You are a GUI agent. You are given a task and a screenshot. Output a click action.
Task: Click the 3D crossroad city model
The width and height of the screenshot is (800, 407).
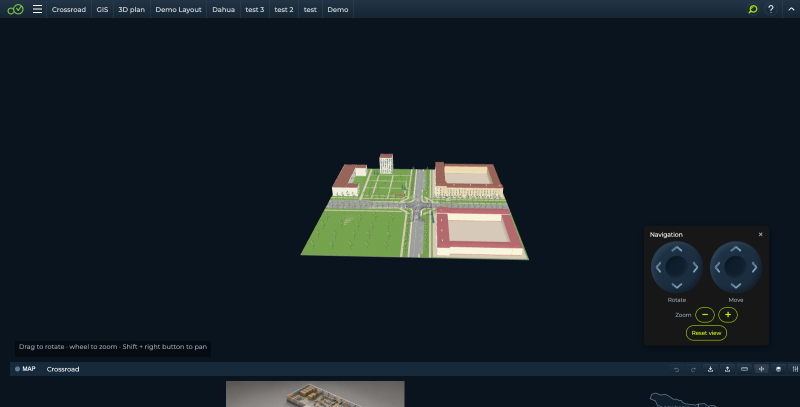(x=415, y=207)
